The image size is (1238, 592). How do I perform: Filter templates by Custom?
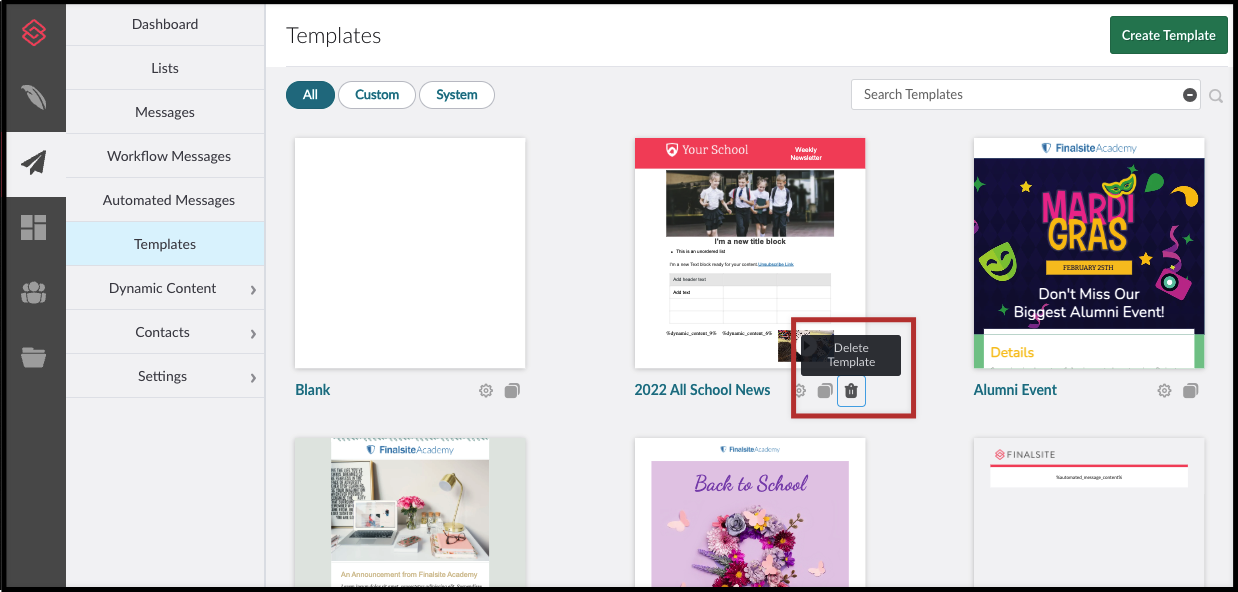(377, 95)
